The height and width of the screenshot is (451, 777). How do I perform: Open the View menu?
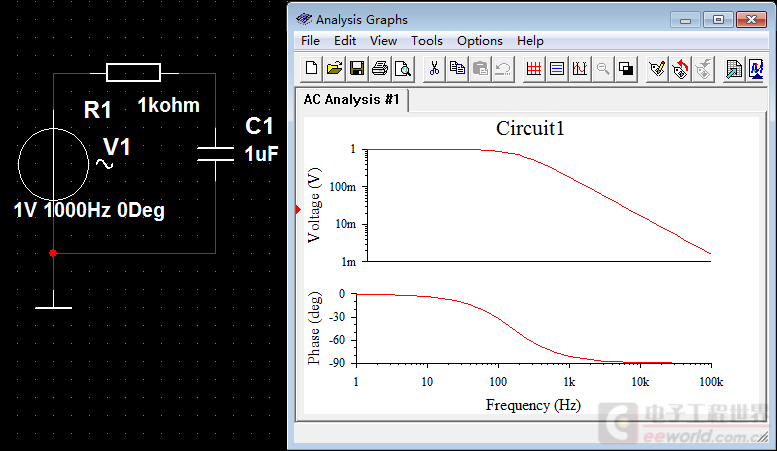[383, 41]
